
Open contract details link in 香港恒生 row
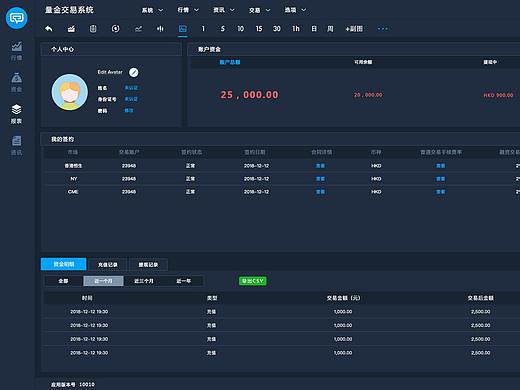[320, 166]
